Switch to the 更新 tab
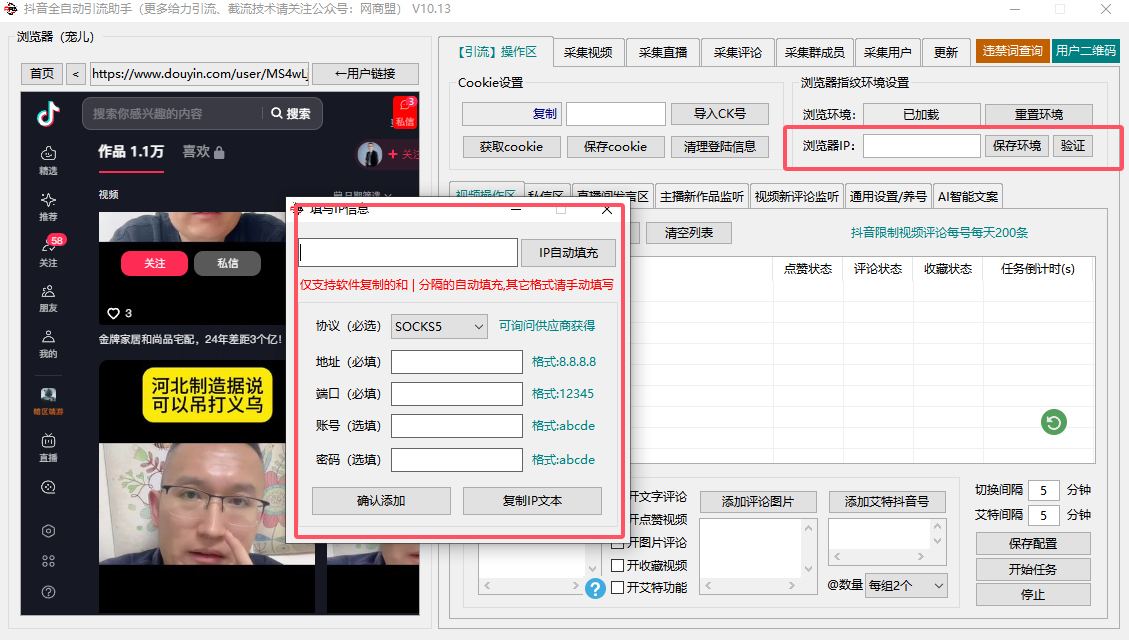The height and width of the screenshot is (640, 1129). 945,53
